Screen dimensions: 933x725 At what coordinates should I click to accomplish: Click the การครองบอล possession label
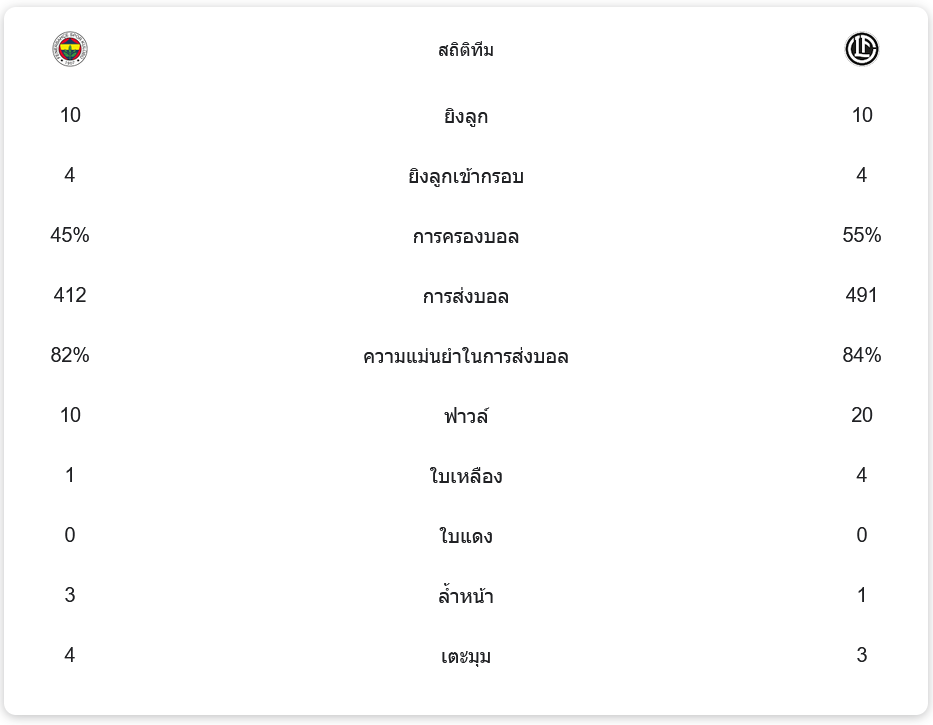466,236
